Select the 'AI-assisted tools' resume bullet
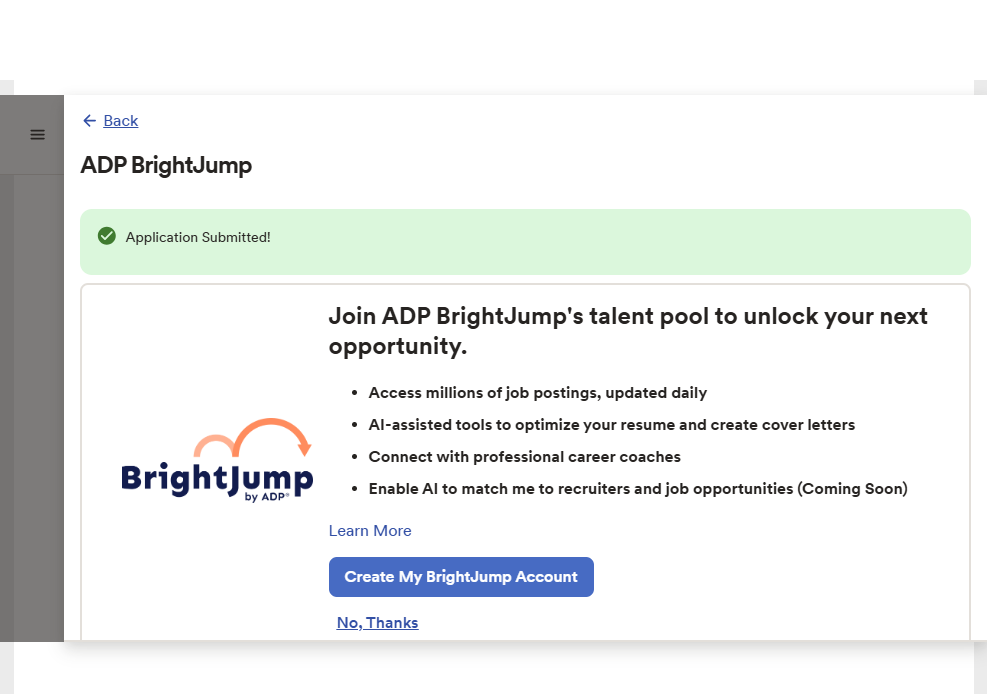The height and width of the screenshot is (694, 987). [611, 425]
